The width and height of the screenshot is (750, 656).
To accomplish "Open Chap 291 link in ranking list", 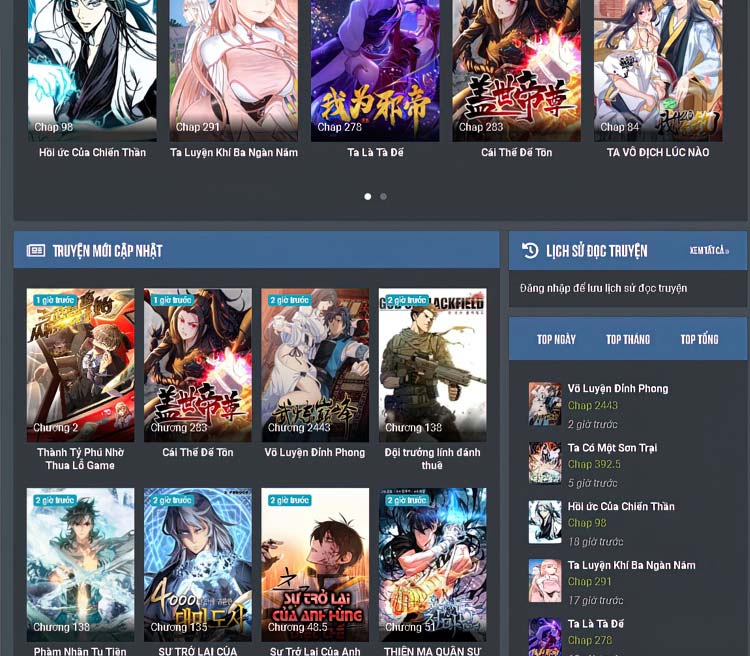I will [589, 581].
